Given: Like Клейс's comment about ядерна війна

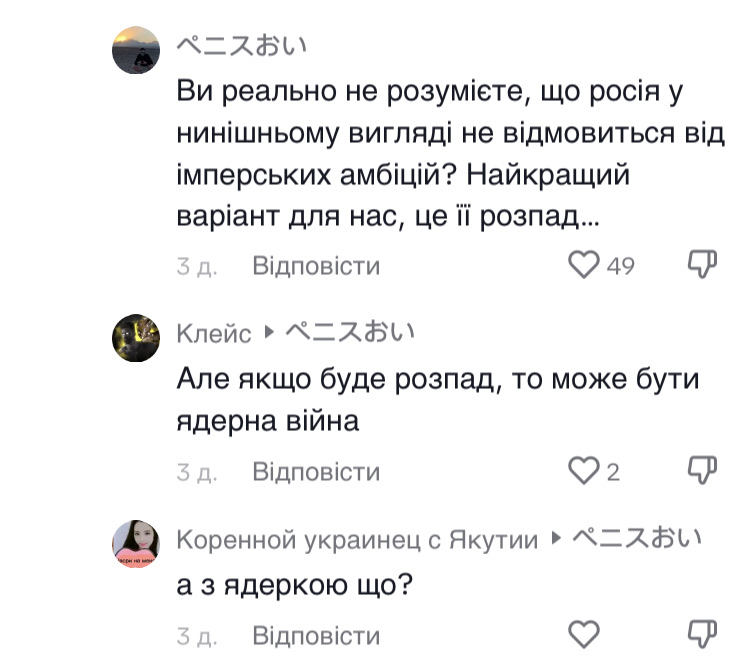Looking at the screenshot, I should 583,471.
